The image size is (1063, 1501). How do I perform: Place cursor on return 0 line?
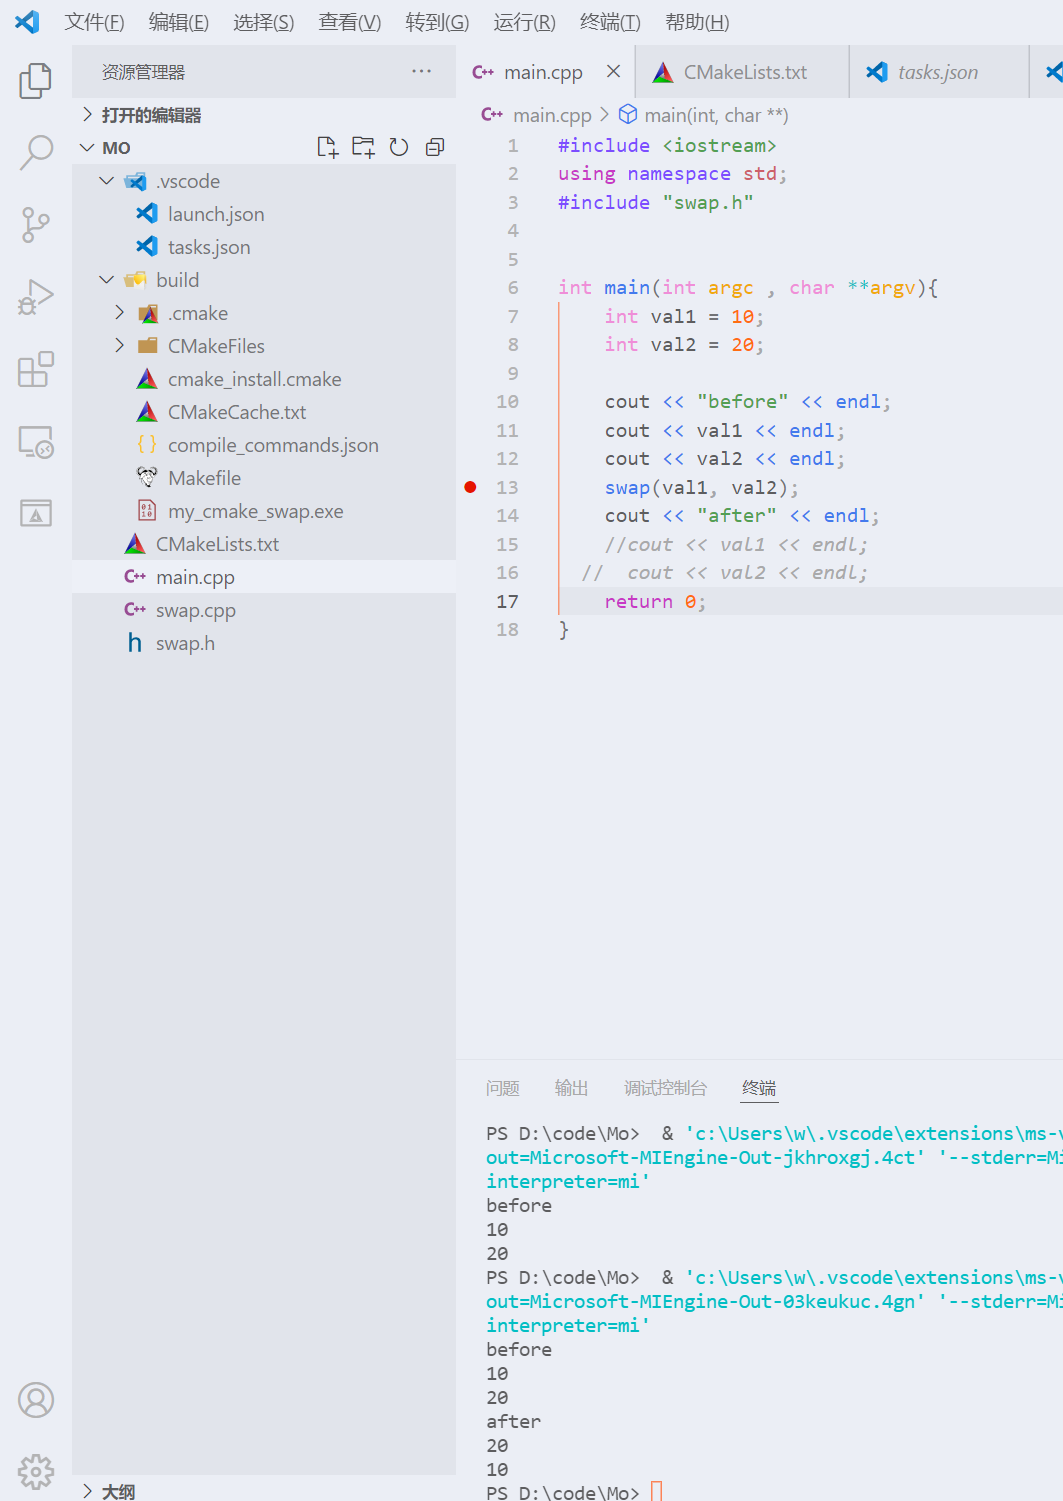[x=655, y=602]
